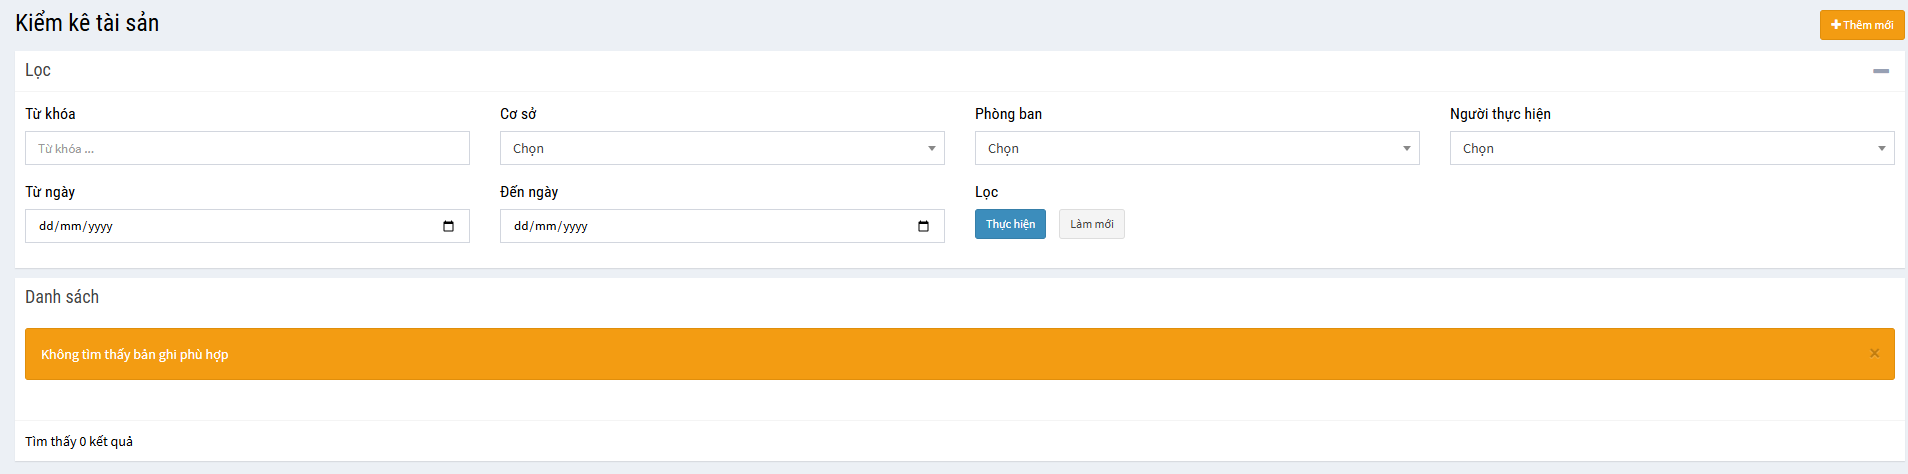Open the Cơ sở dropdown
The image size is (1908, 474).
click(x=721, y=148)
